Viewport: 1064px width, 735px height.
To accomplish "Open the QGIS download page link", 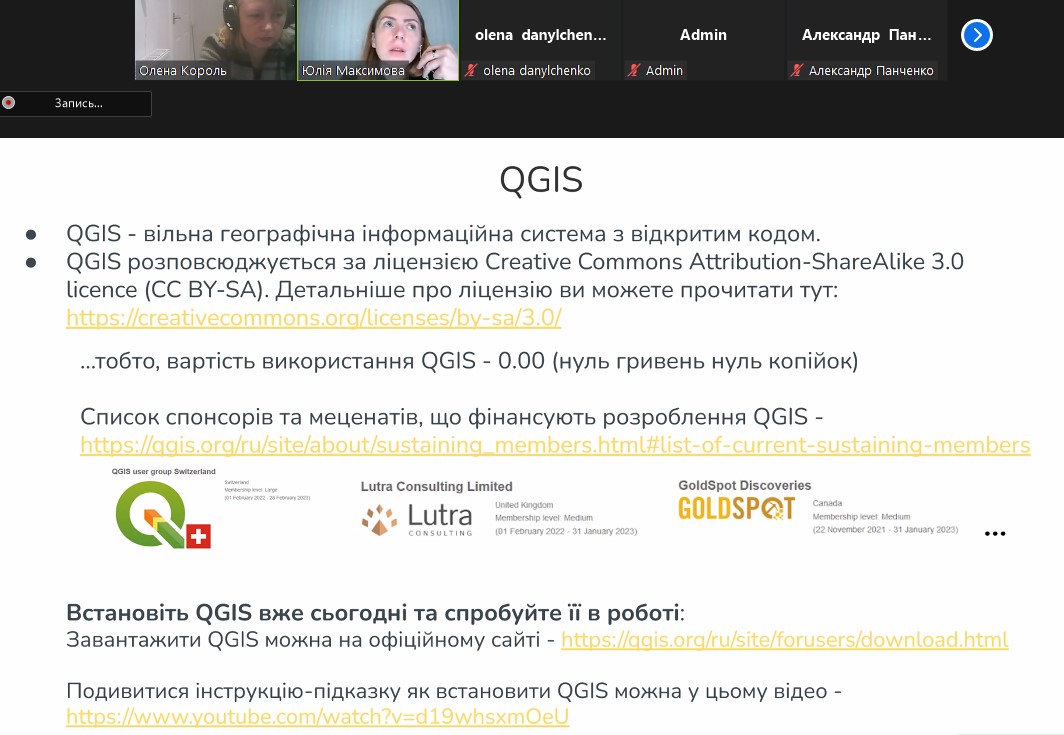I will click(784, 640).
